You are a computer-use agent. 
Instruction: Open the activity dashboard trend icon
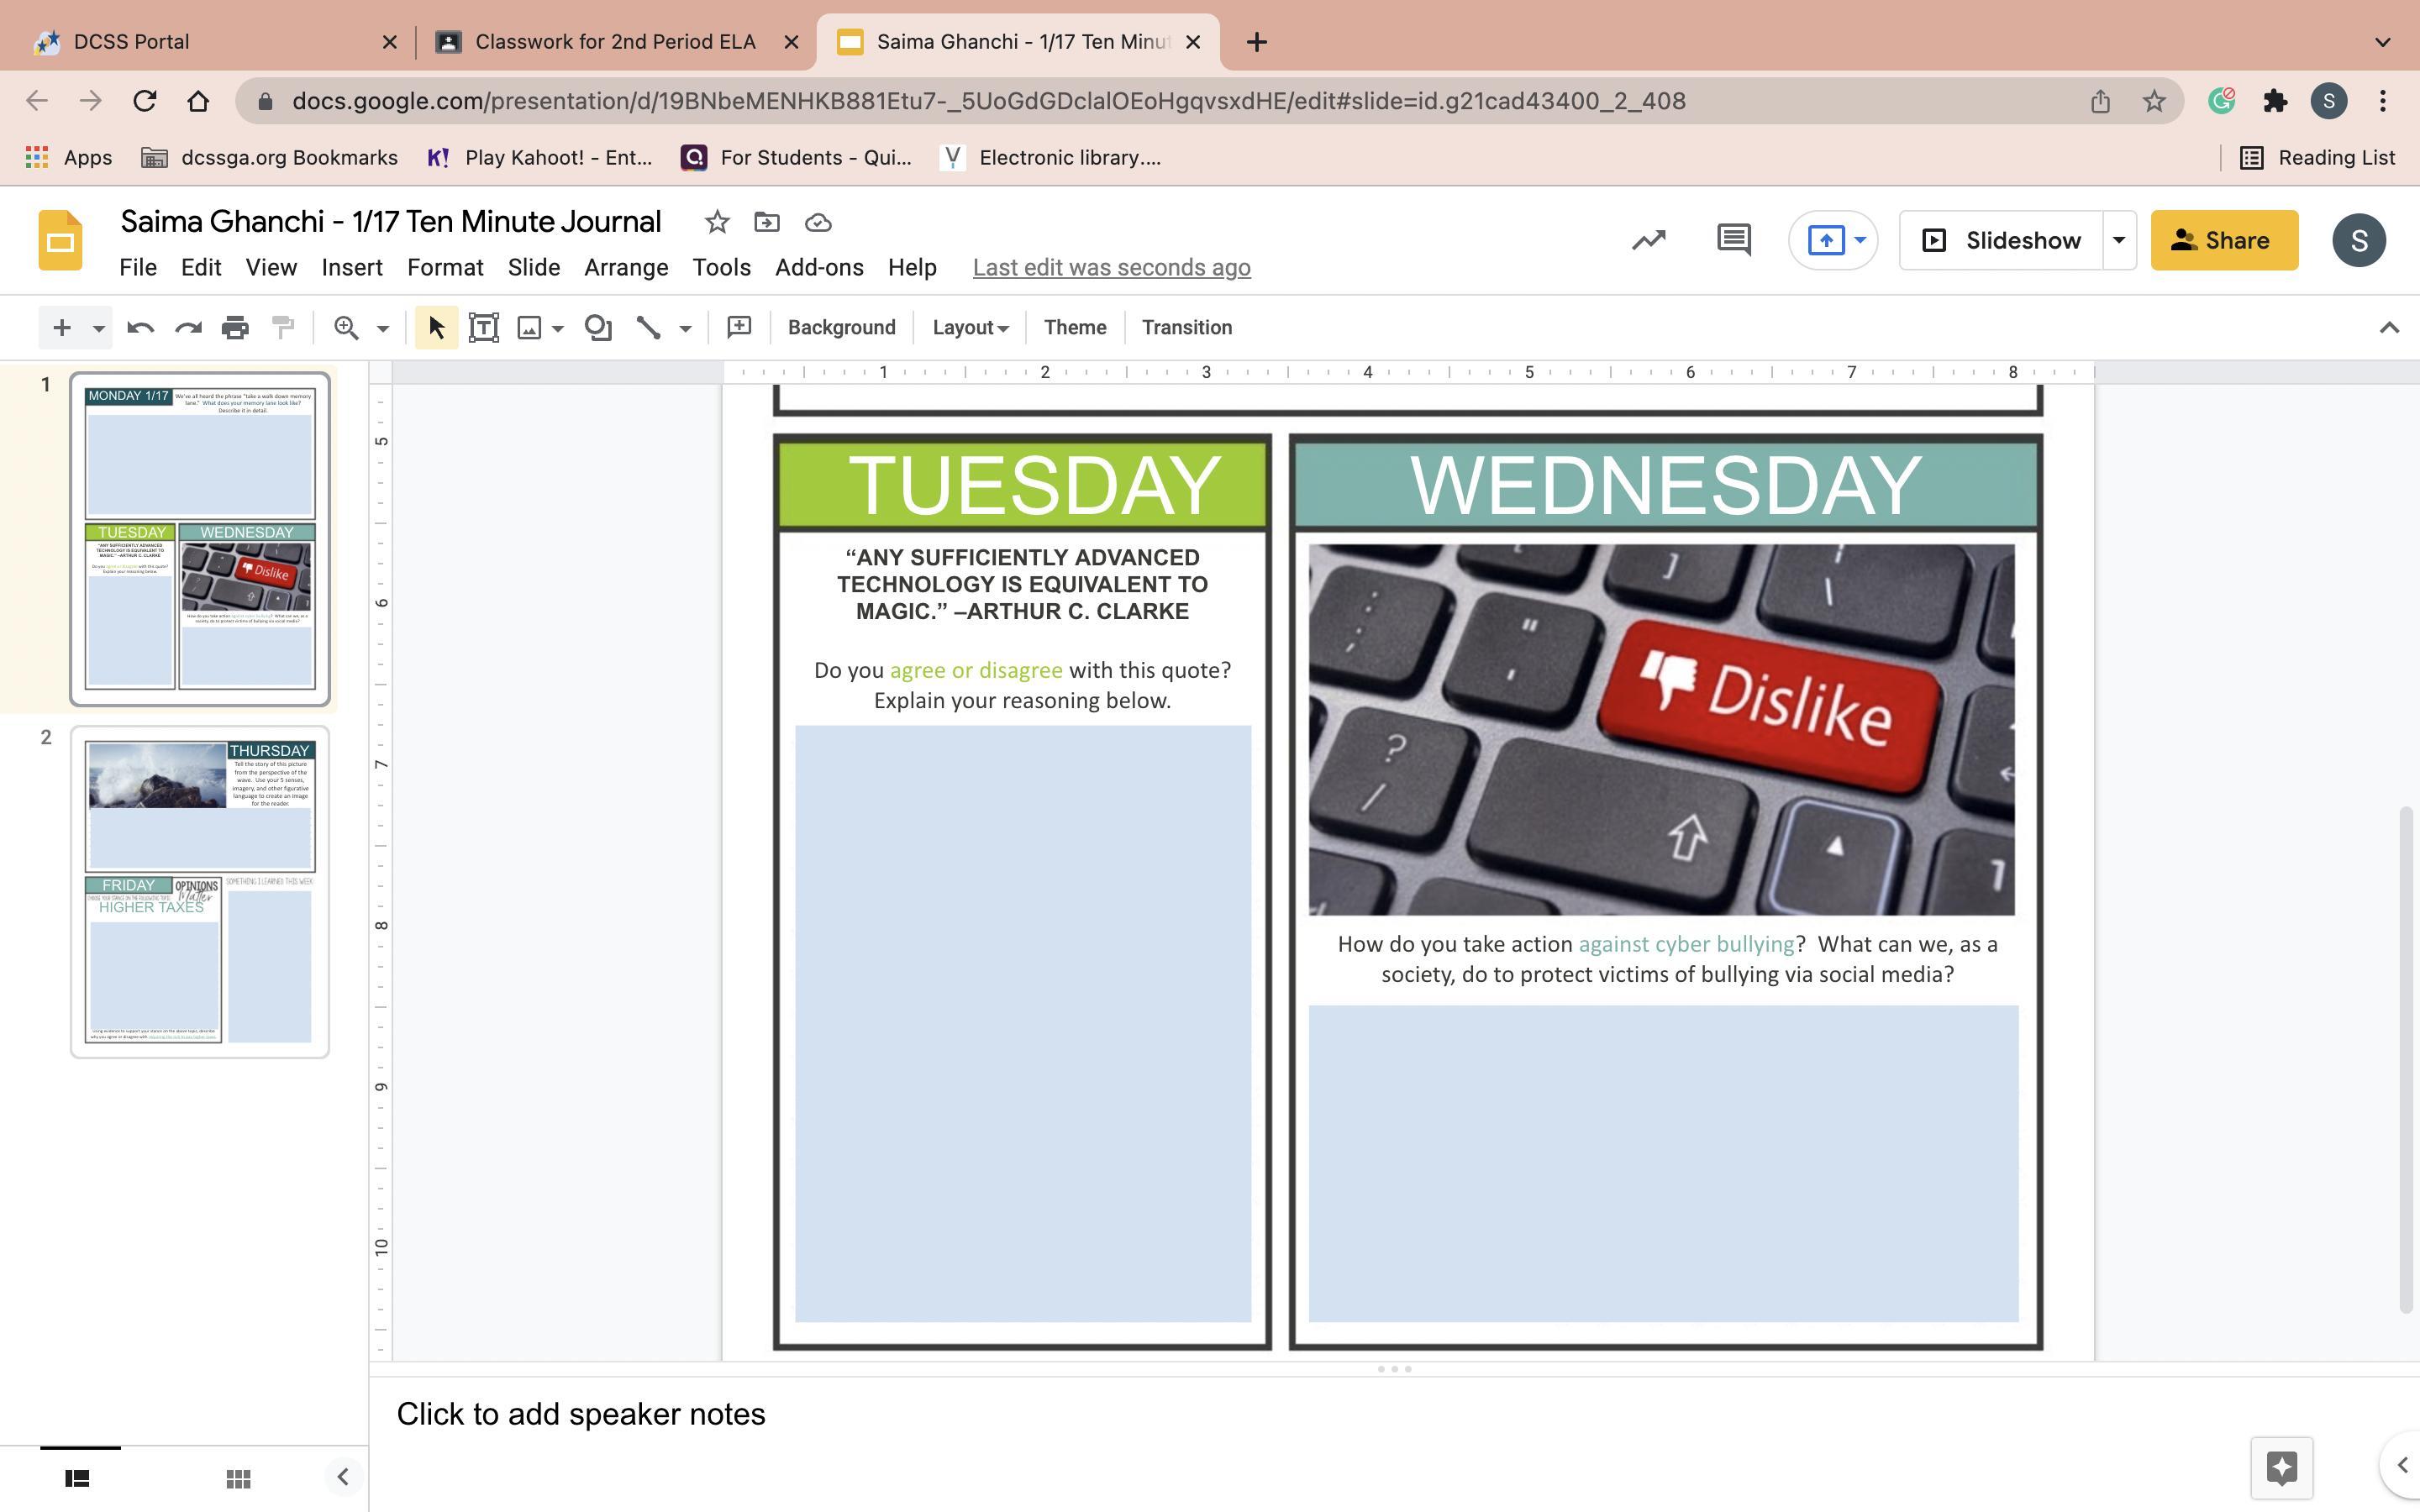(1648, 240)
